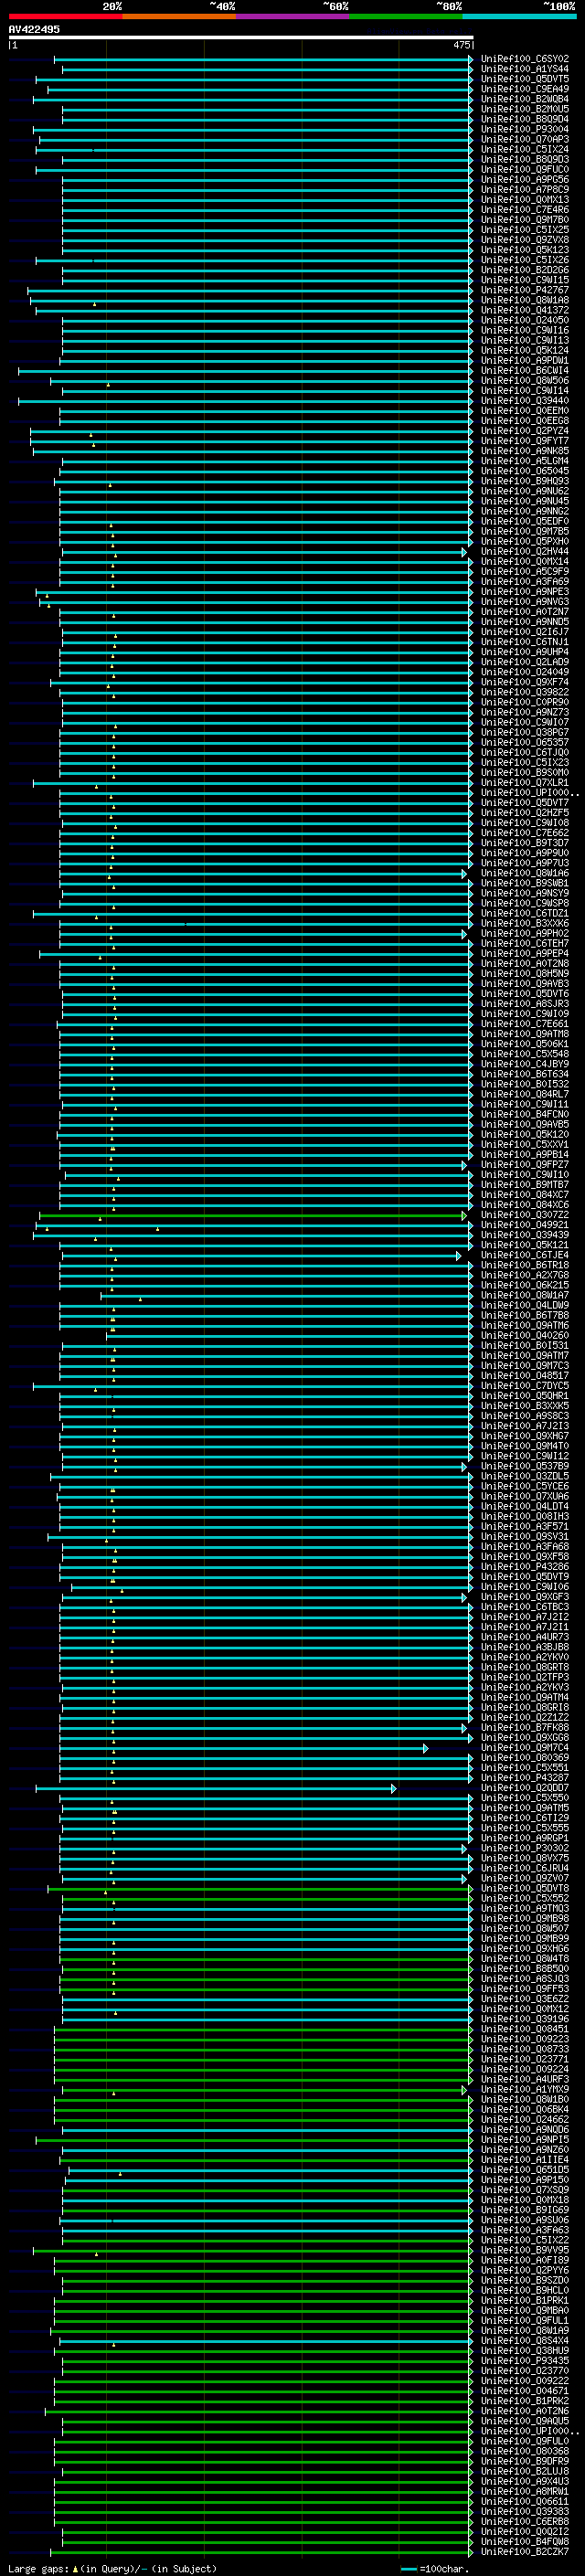Image resolution: width=585 pixels, height=2576 pixels.
Task: Click the green ~80% identity legend segment
Action: tap(405, 16)
